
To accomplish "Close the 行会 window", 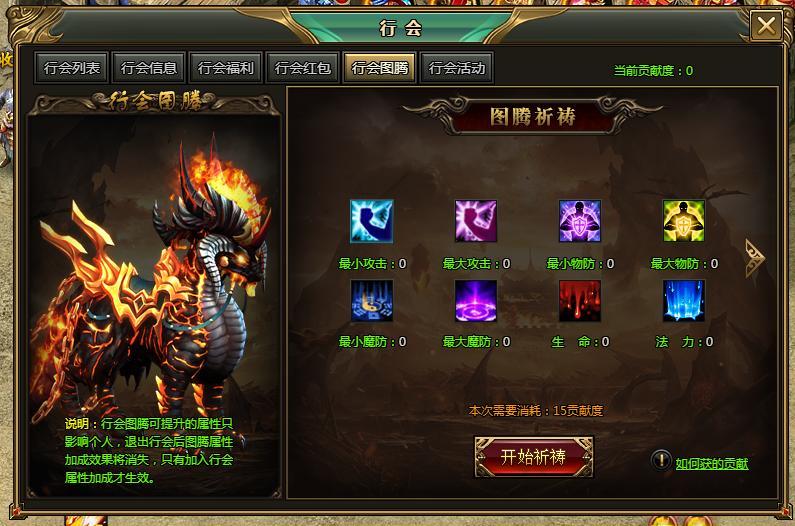I will click(766, 25).
